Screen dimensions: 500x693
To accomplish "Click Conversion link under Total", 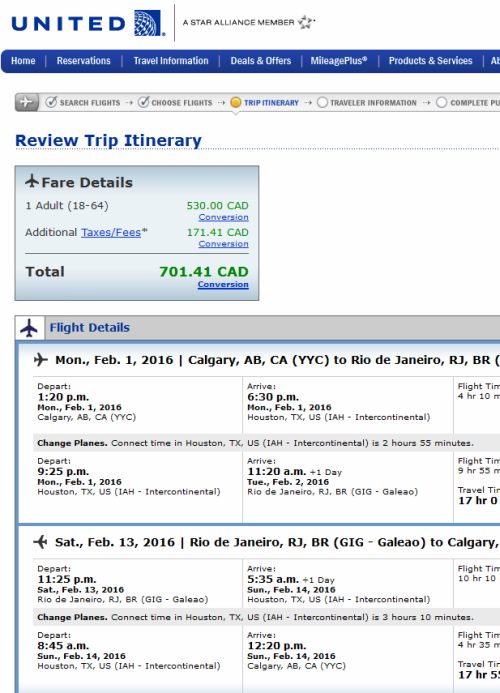I will point(223,284).
